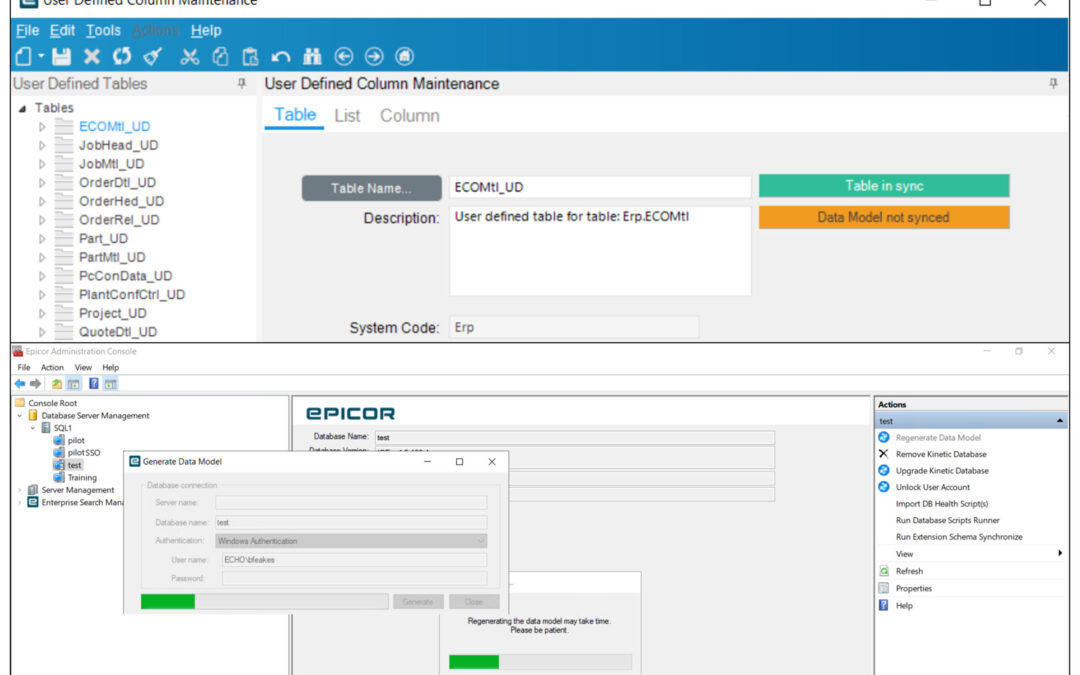Expand the Project_UD tree node
The width and height of the screenshot is (1080, 675).
click(42, 313)
